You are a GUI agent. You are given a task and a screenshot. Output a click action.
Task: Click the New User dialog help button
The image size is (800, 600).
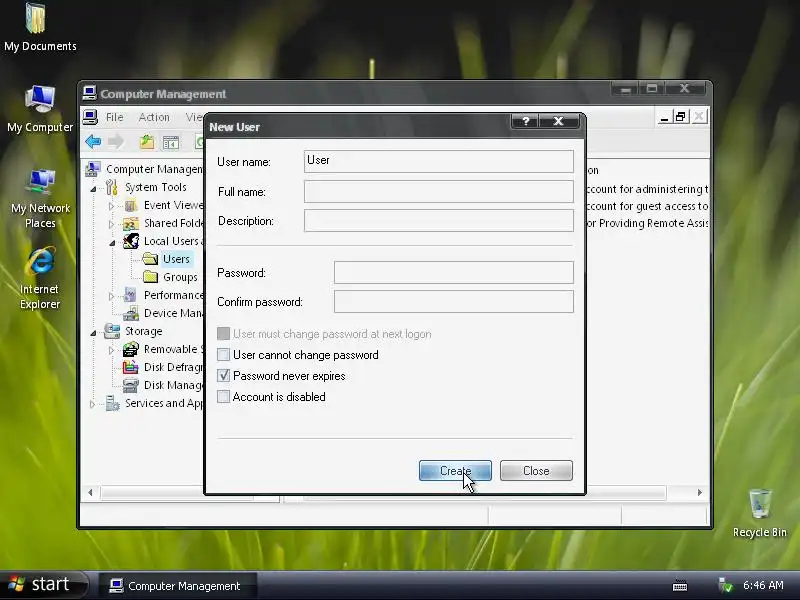coord(525,121)
